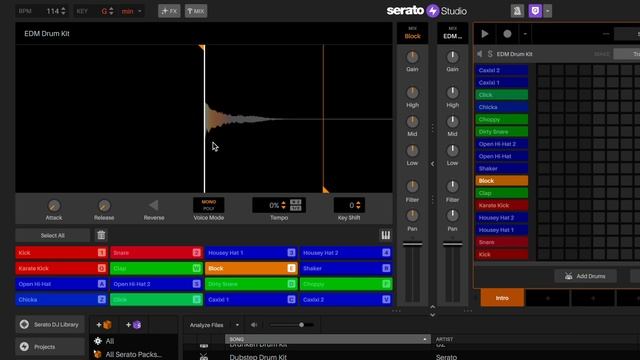Click the preview volume speaker icon

254,325
